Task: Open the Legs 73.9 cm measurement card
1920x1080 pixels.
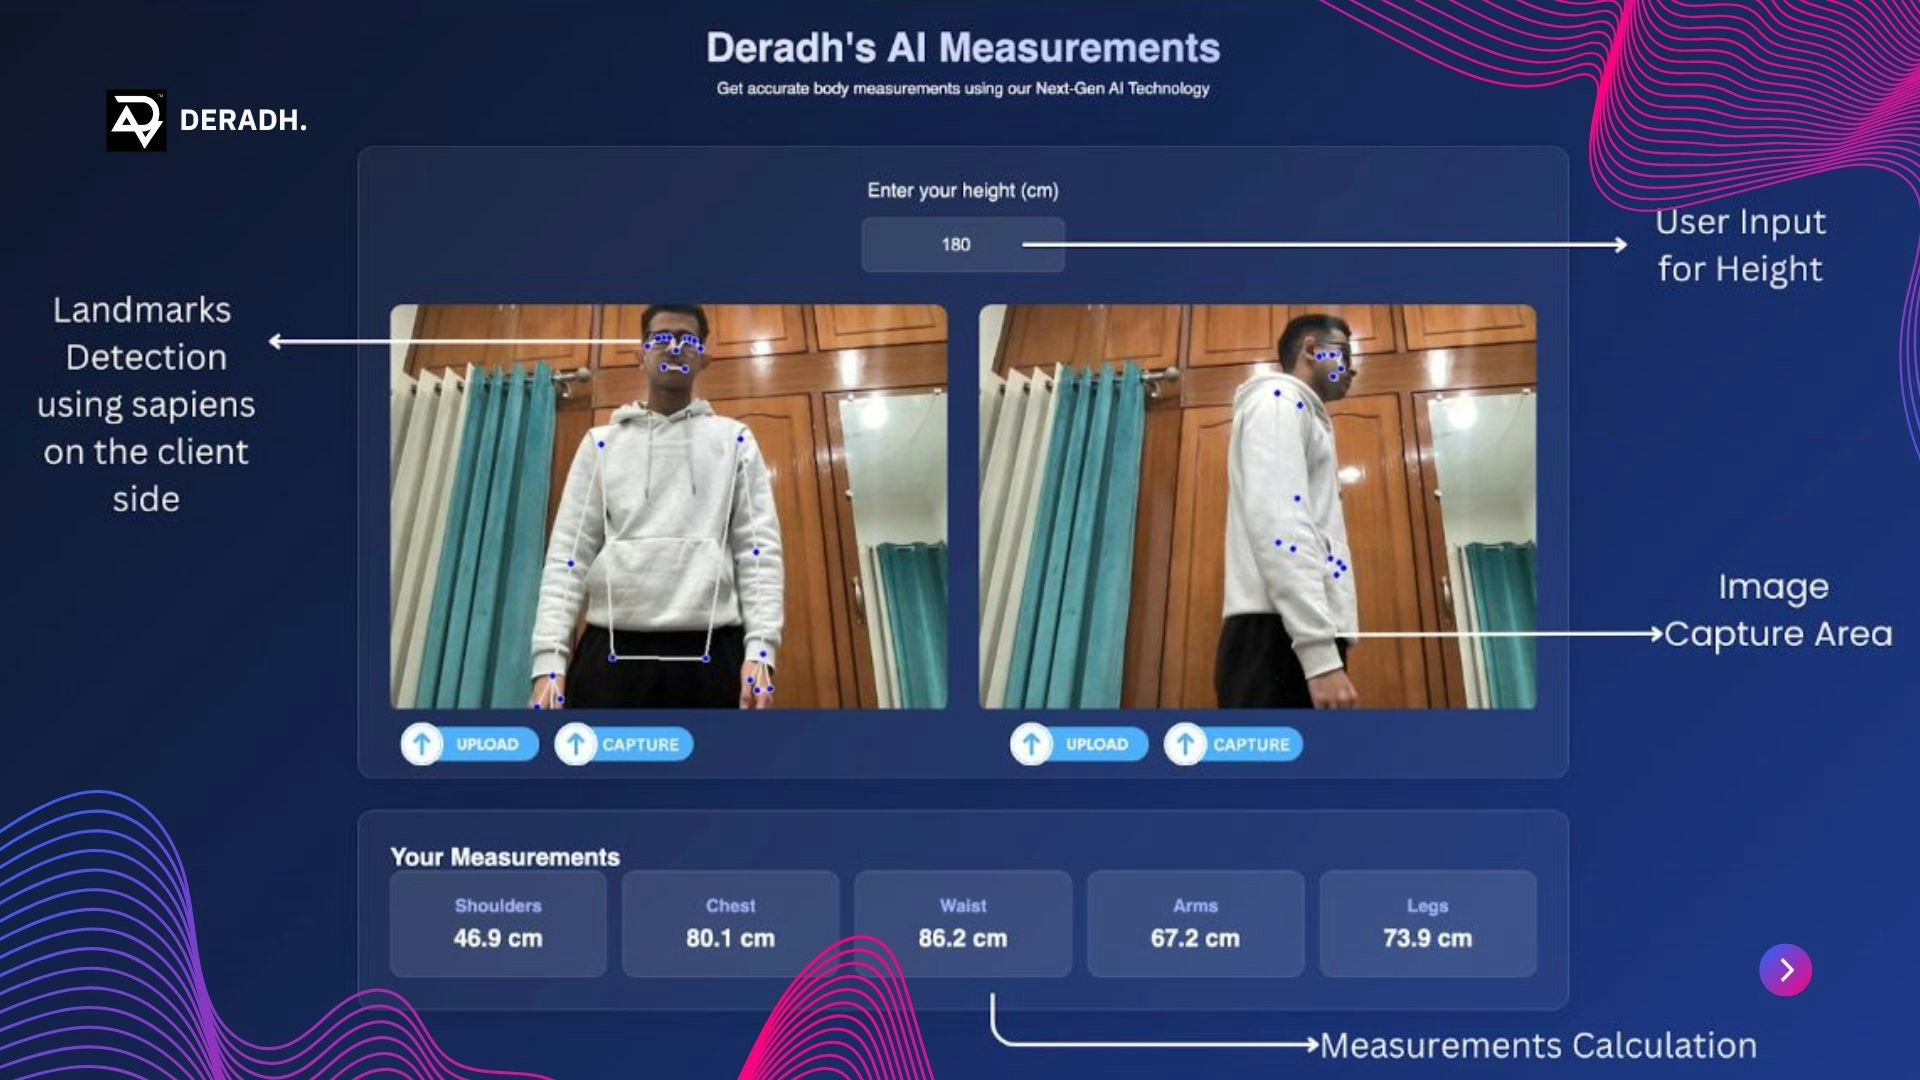Action: click(x=1427, y=923)
